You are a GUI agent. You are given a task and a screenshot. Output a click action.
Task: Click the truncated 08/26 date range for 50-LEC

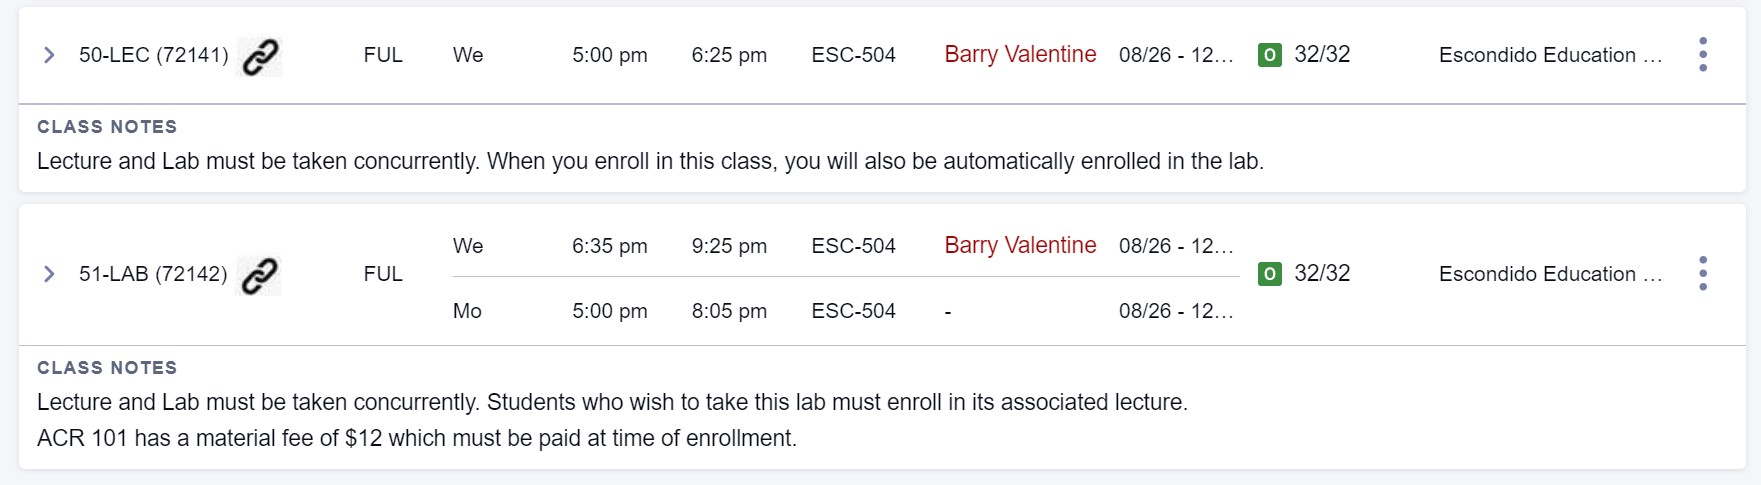coord(1176,55)
